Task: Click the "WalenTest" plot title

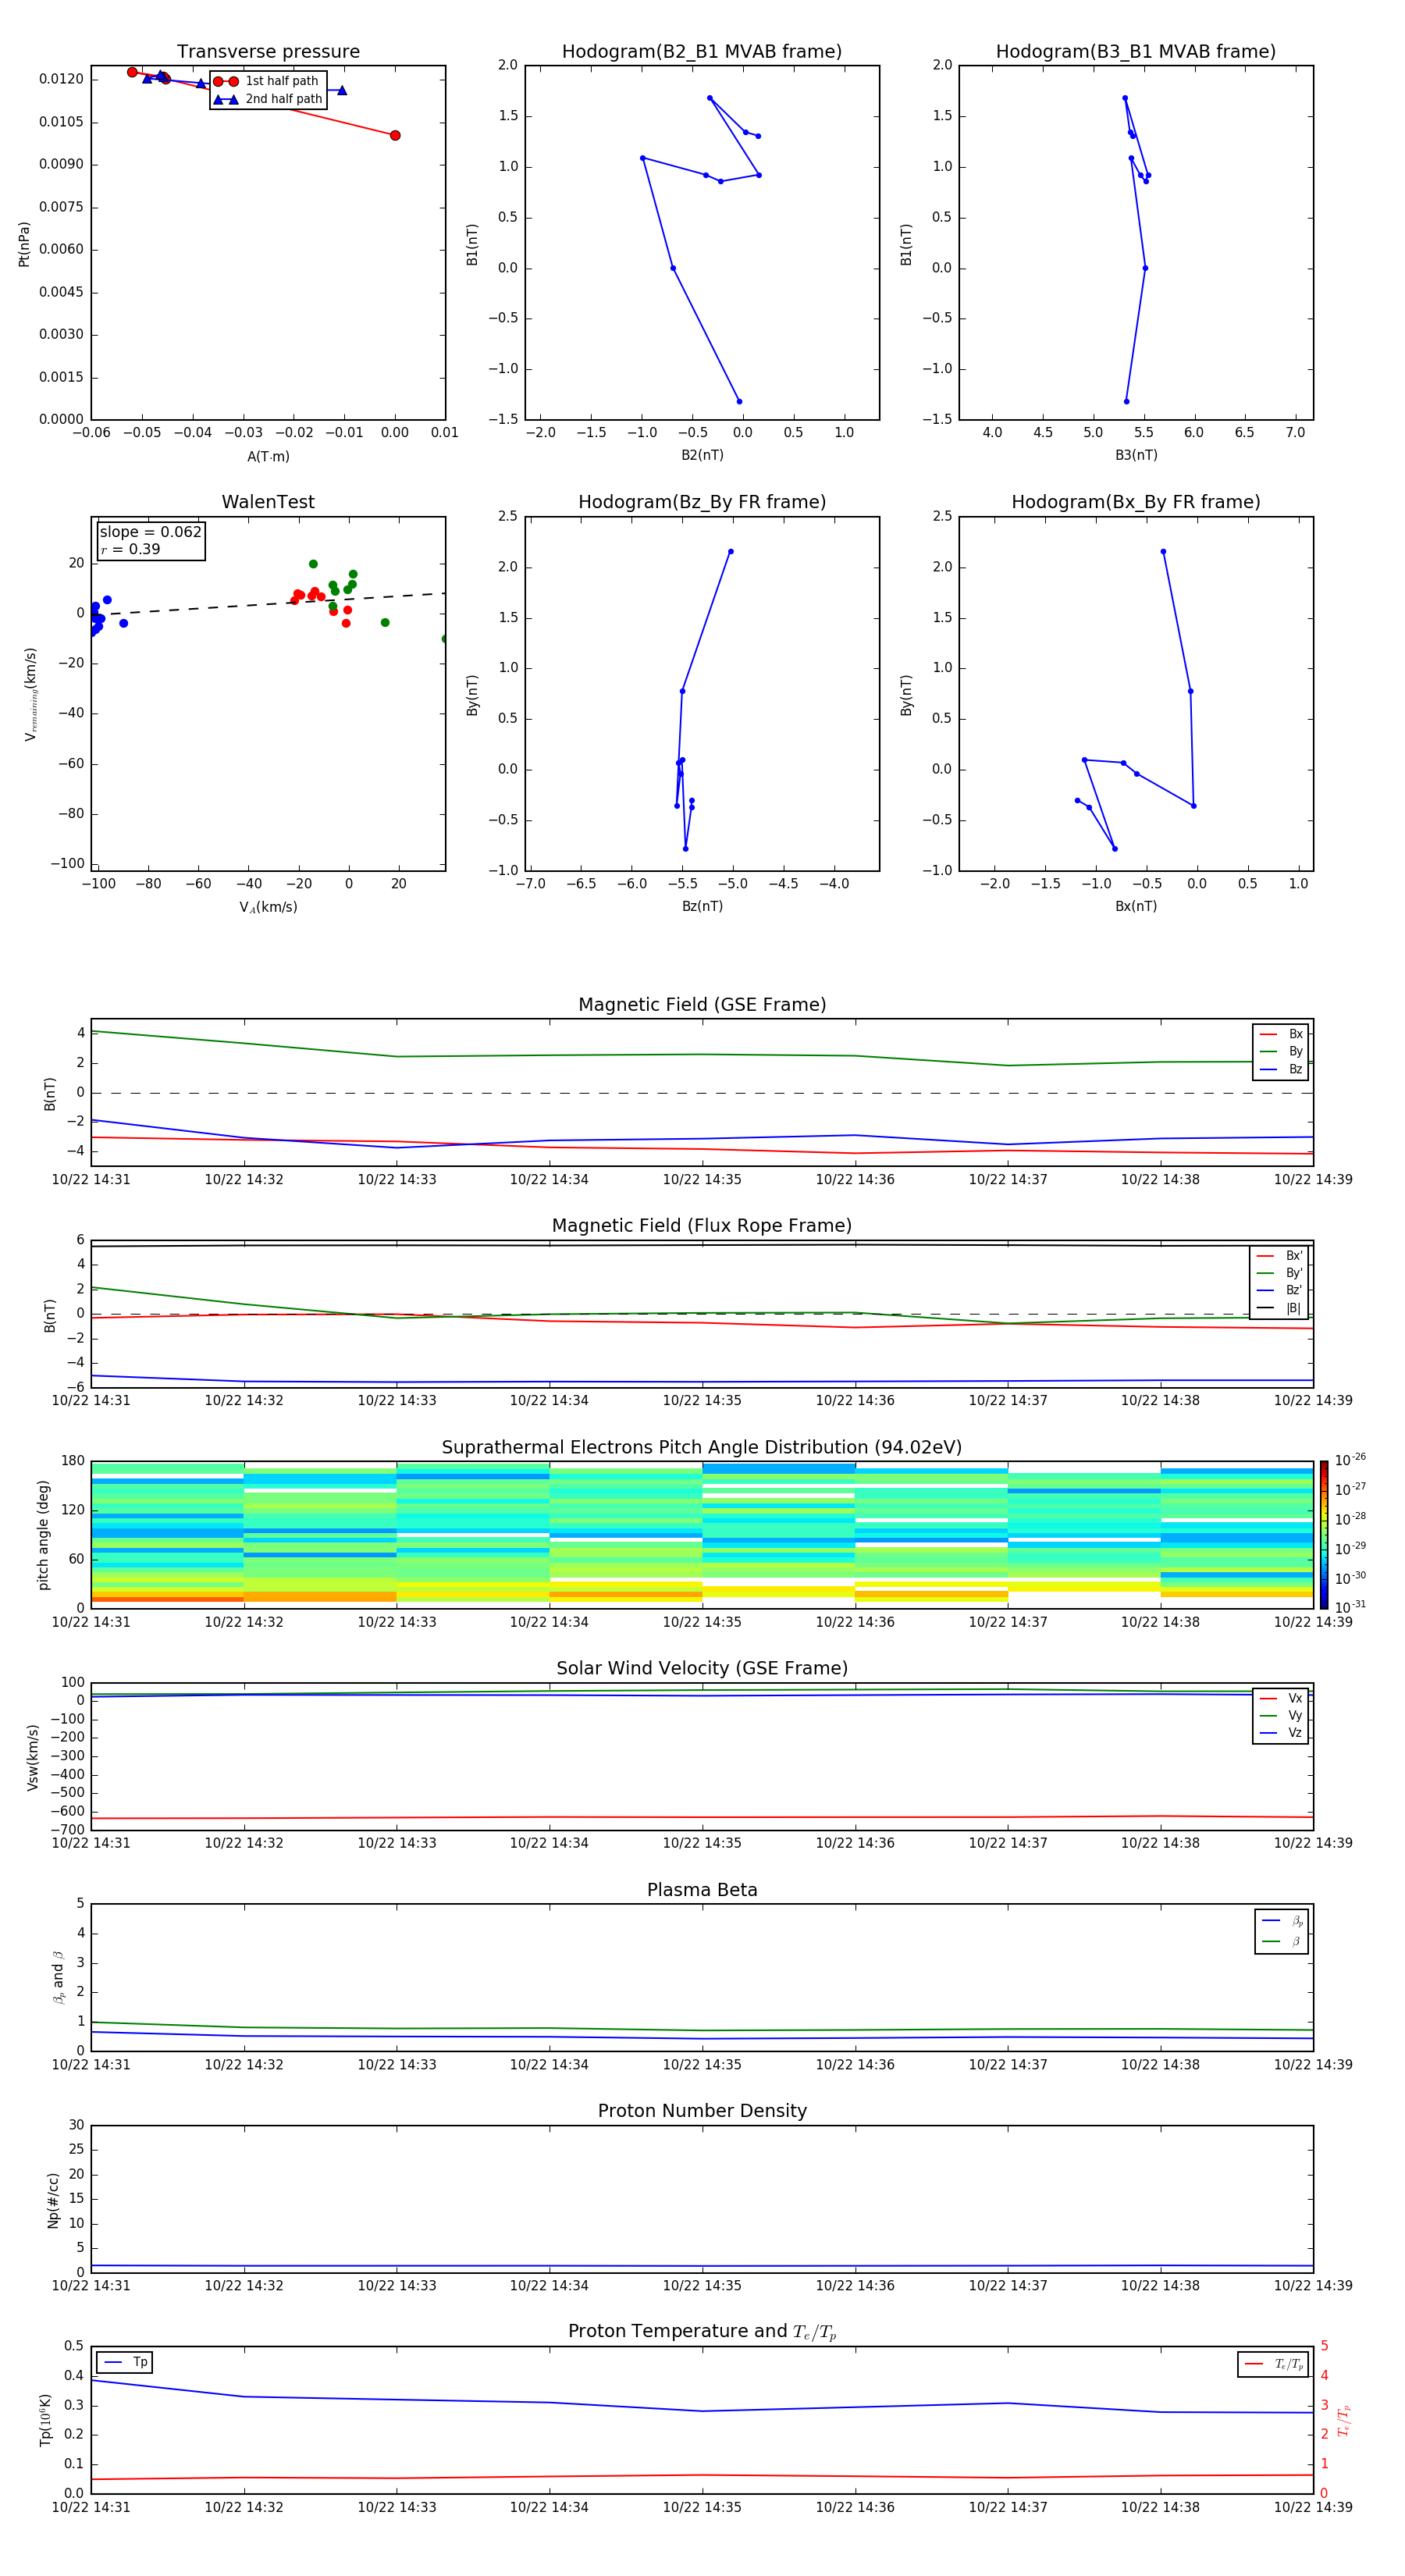Action: 268,502
